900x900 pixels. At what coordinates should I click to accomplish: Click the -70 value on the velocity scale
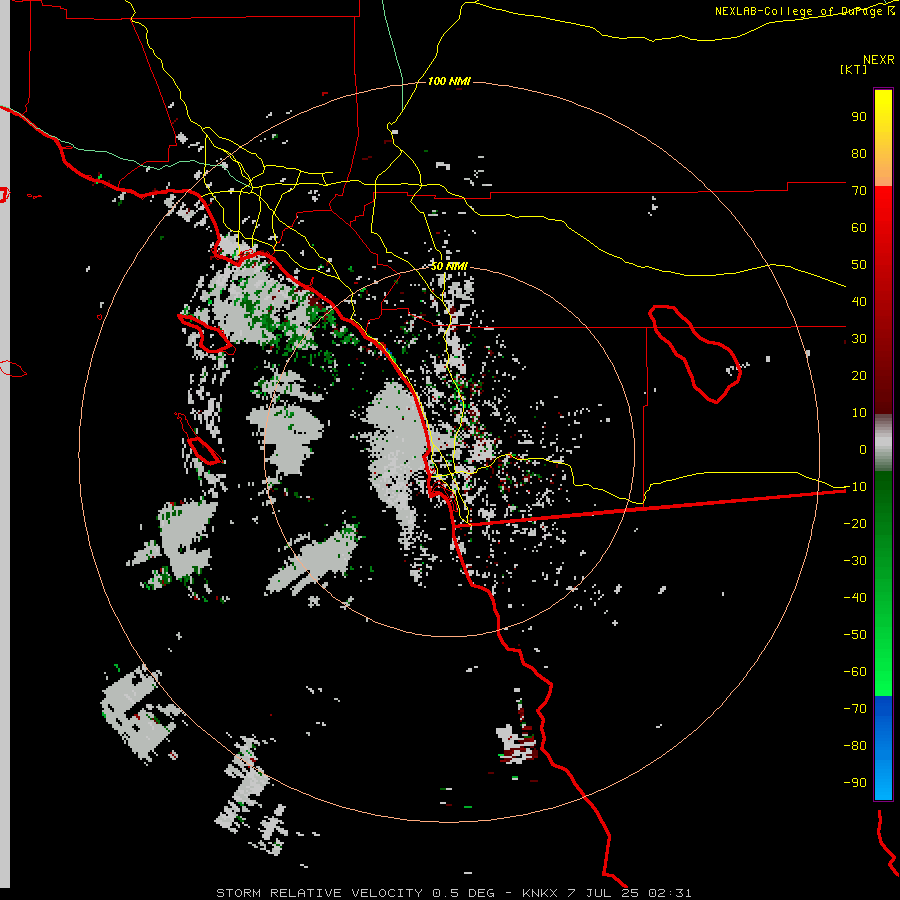coord(855,709)
